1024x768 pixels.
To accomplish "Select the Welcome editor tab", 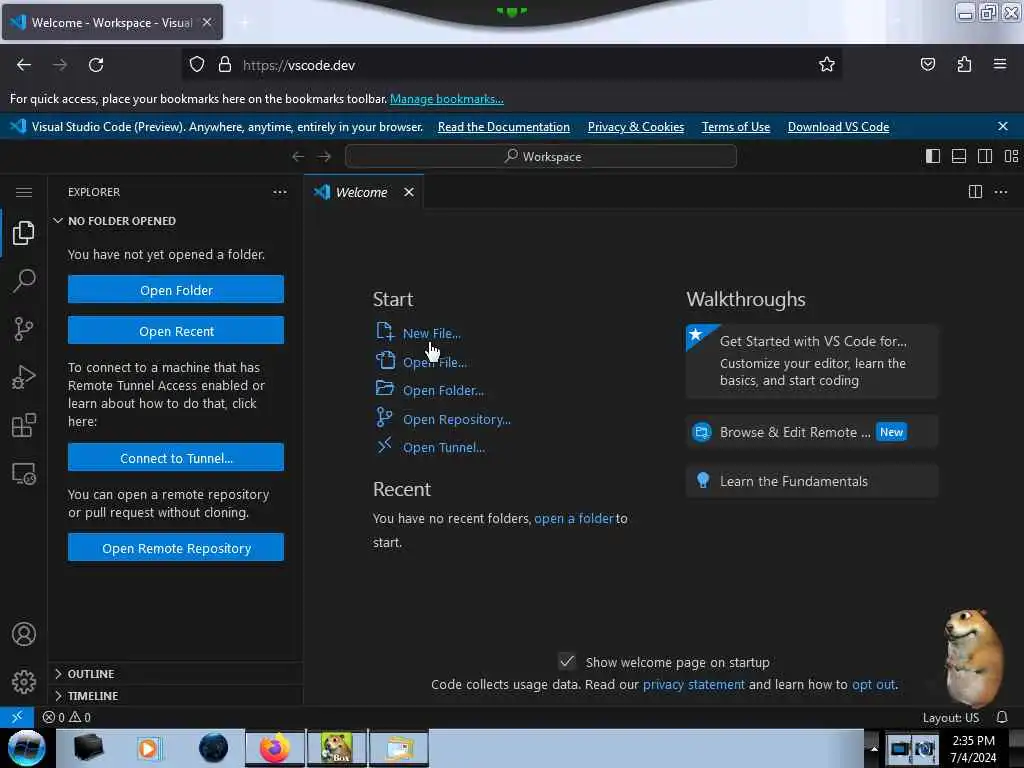I will 361,192.
